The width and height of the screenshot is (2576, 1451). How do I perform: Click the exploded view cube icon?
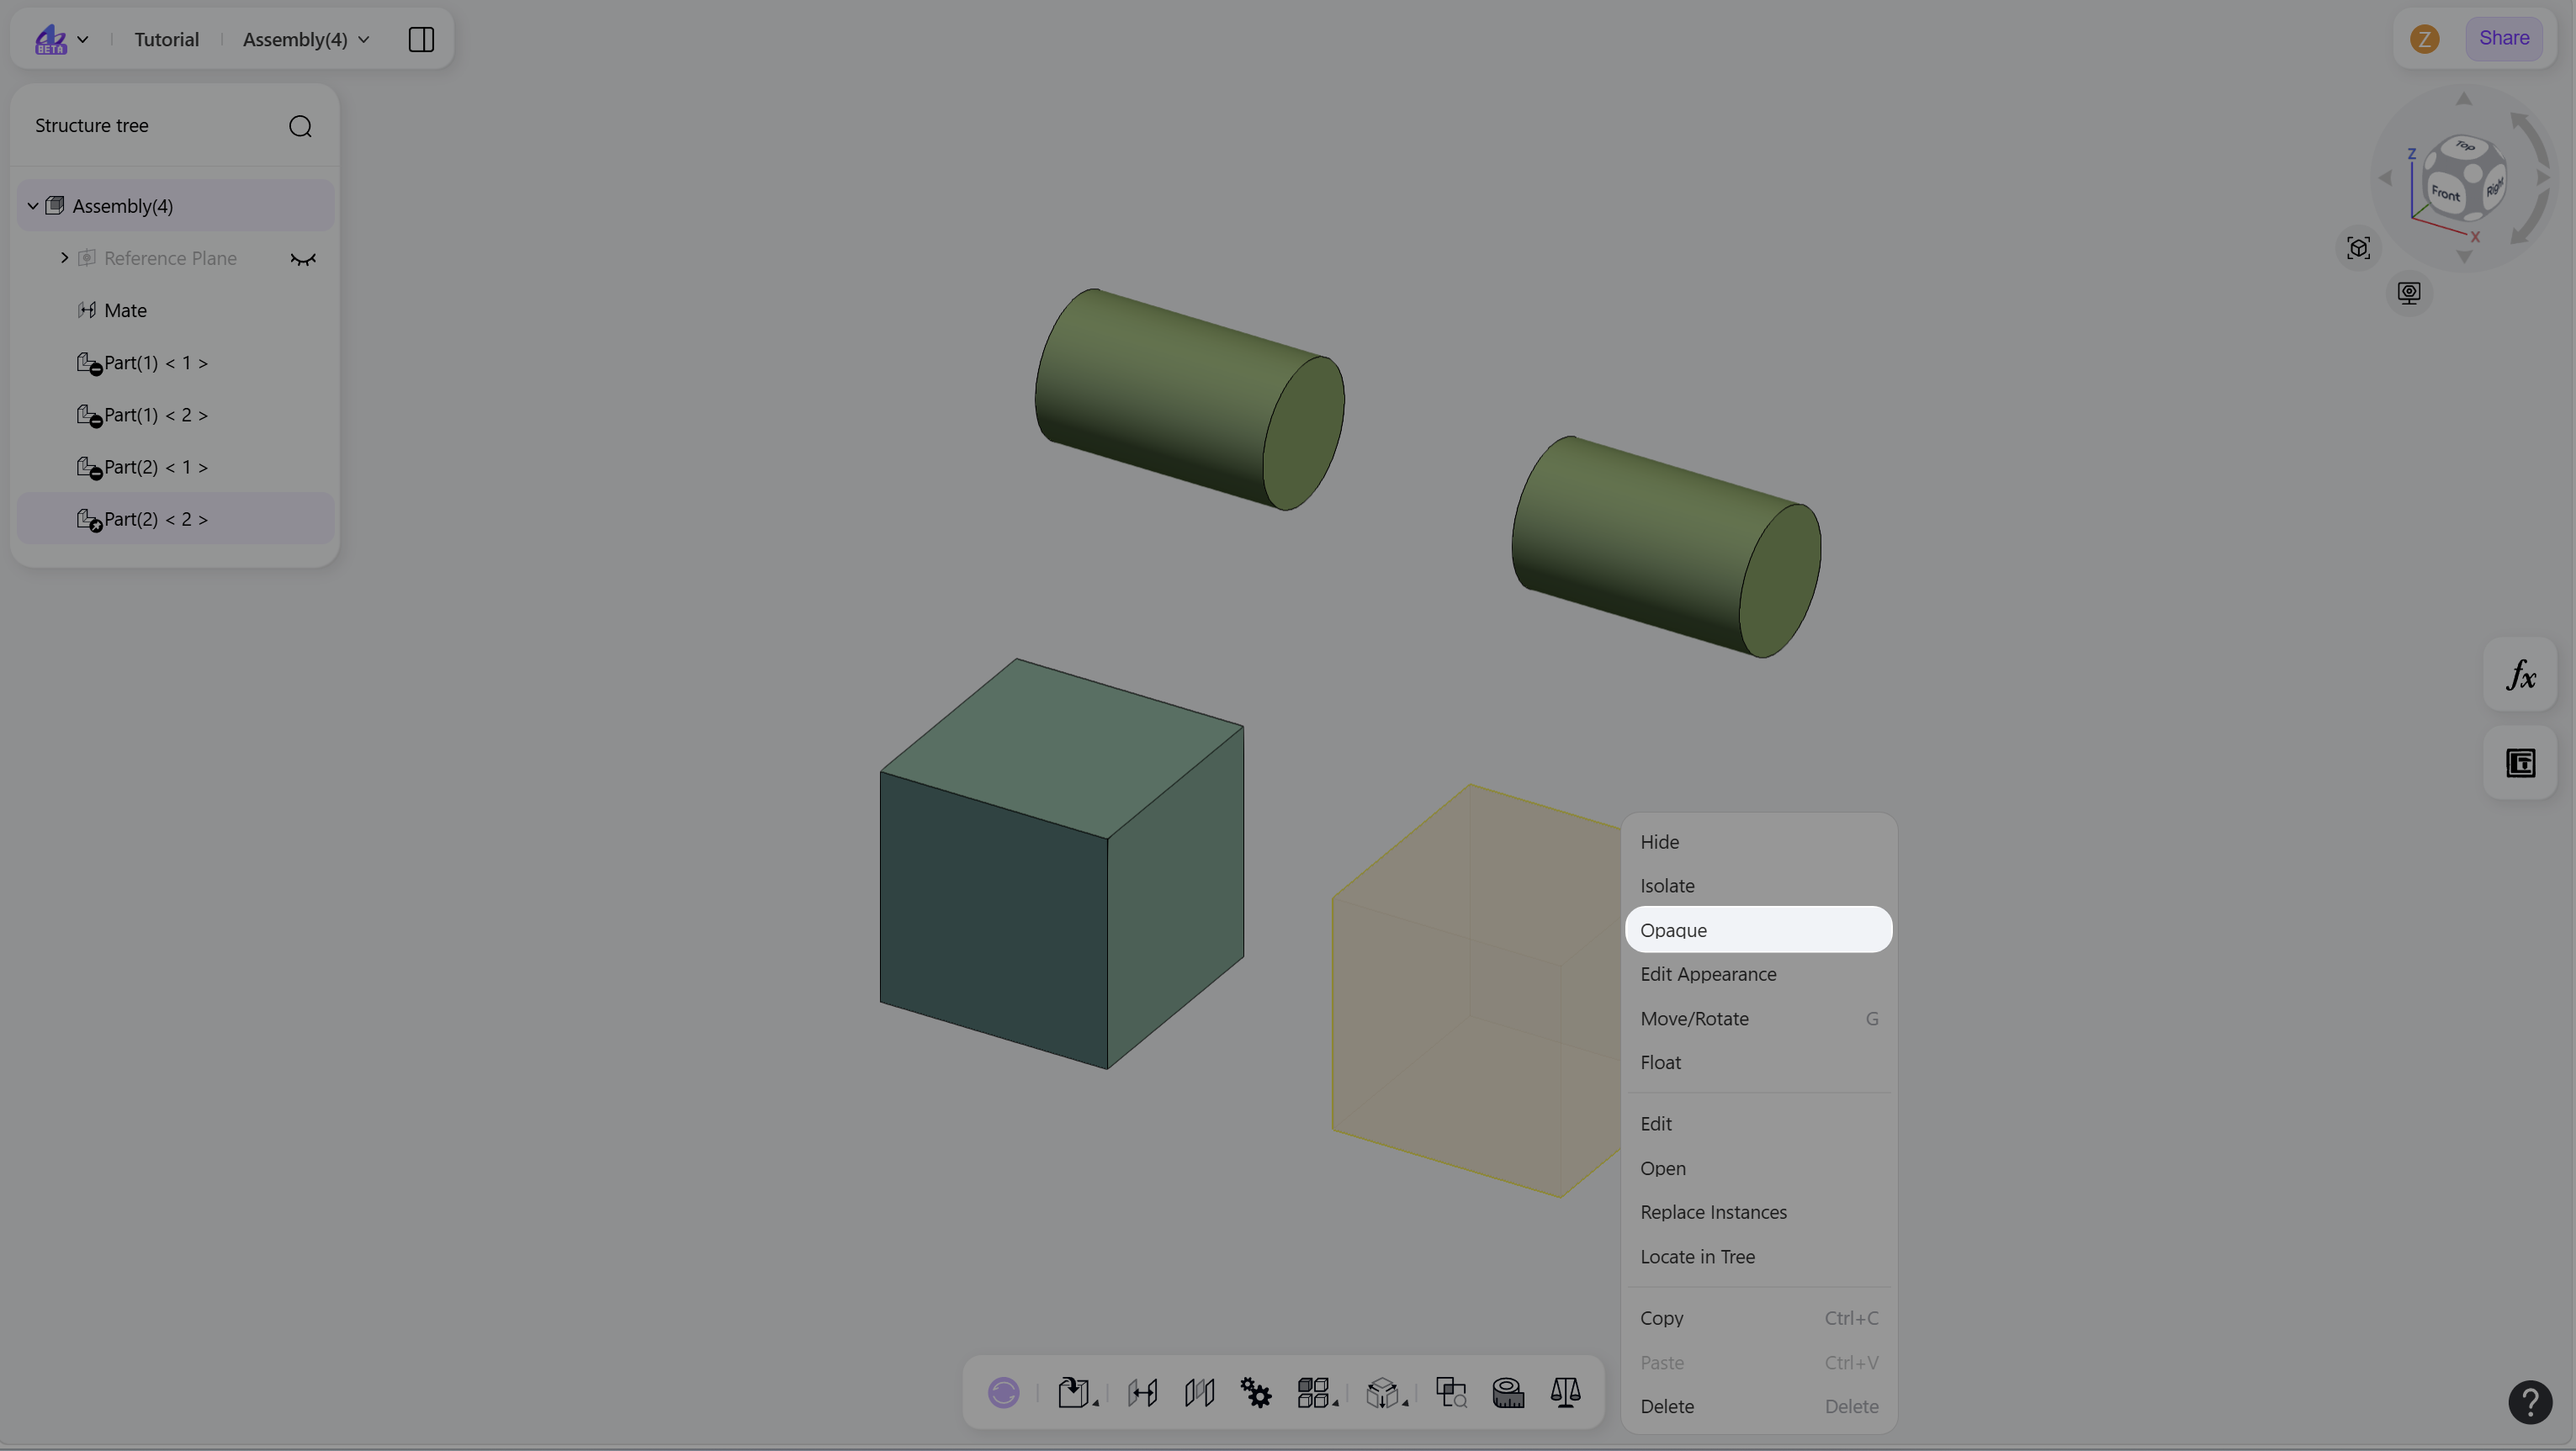click(x=1382, y=1392)
